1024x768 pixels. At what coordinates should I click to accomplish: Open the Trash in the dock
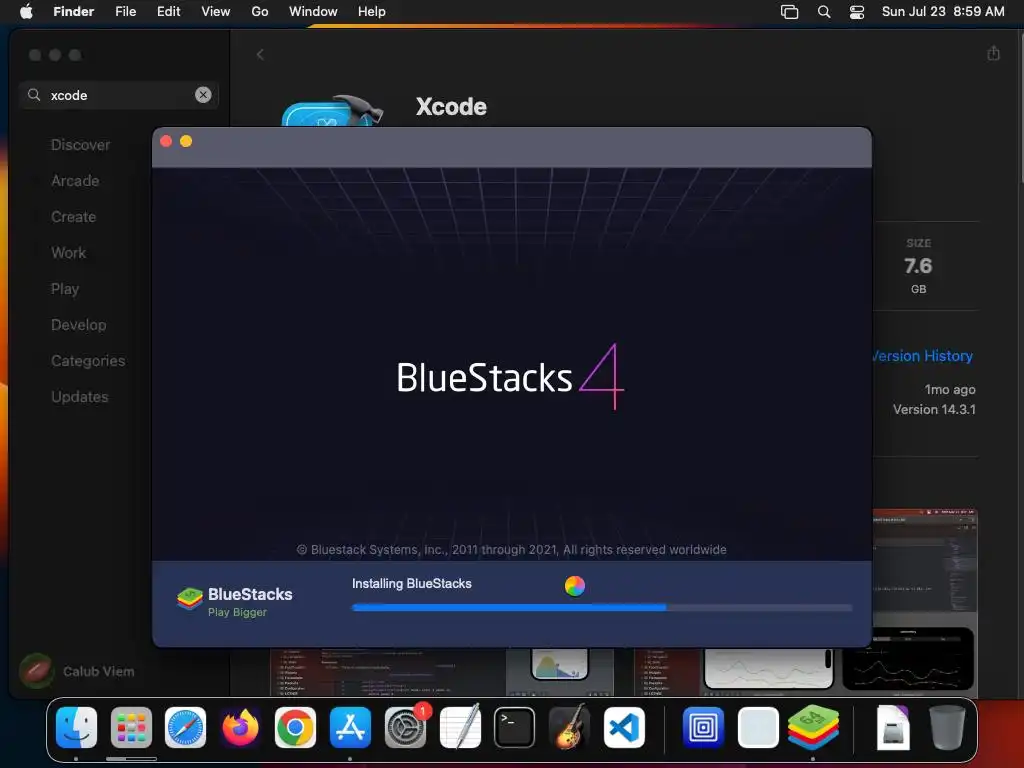(947, 728)
